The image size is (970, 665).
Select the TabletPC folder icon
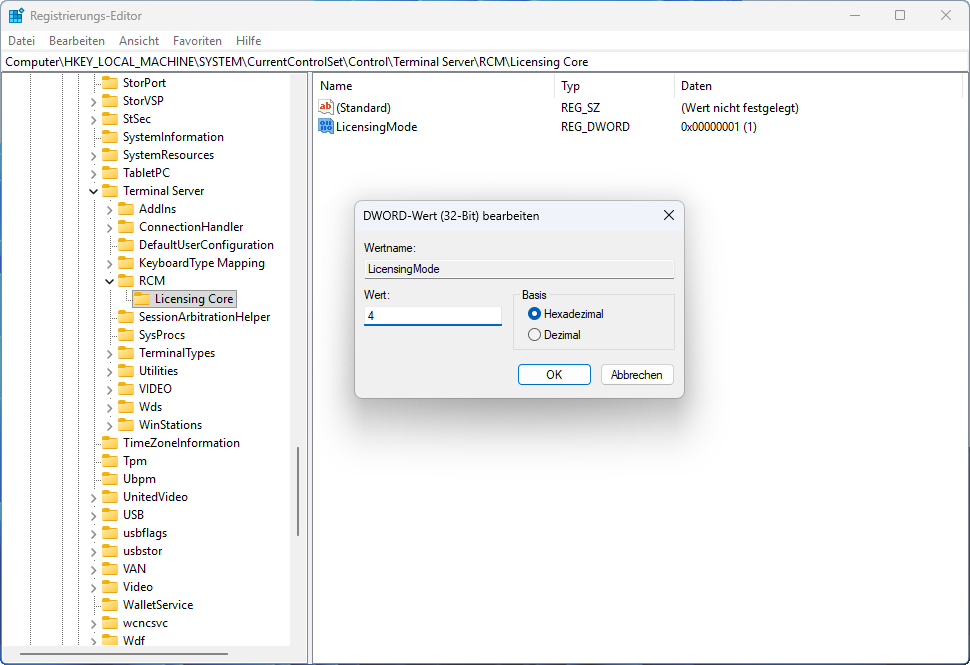tap(110, 173)
